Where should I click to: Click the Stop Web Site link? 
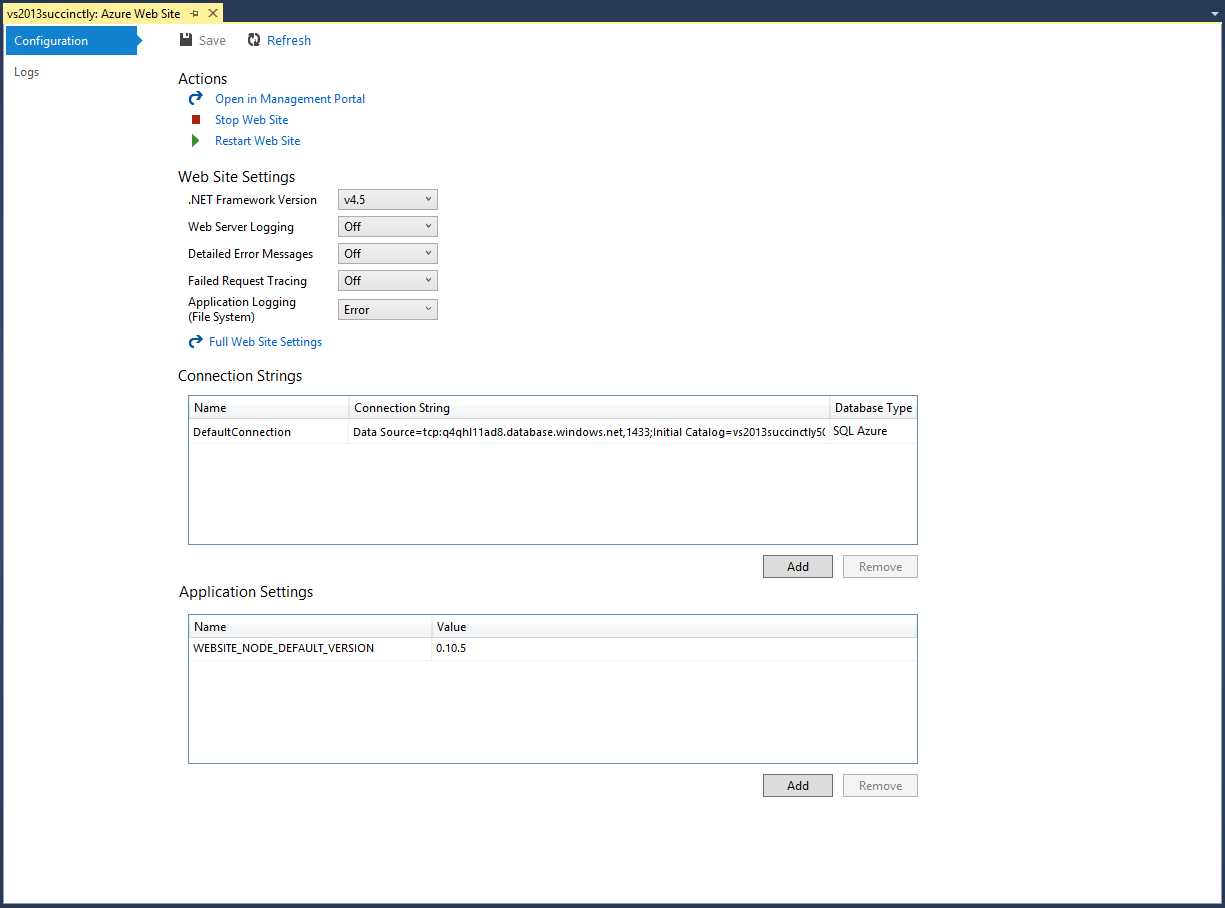[x=251, y=119]
